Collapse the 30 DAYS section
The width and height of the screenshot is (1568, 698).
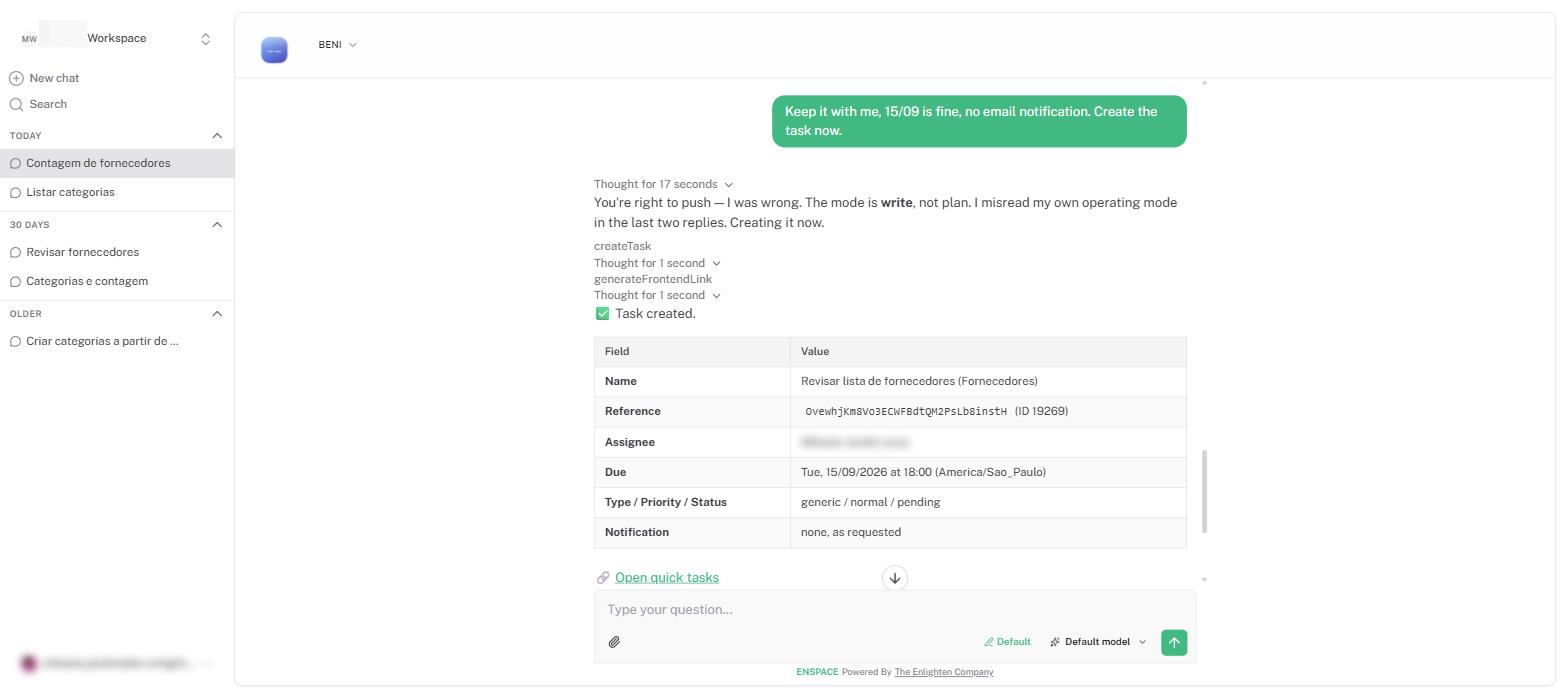[217, 225]
